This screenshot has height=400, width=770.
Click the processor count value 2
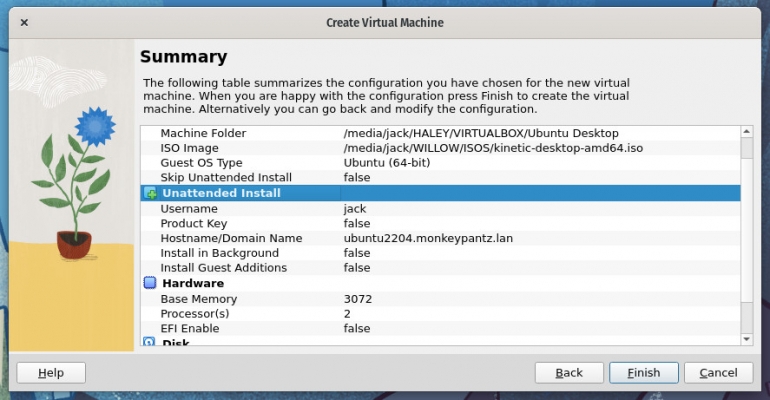tap(347, 314)
